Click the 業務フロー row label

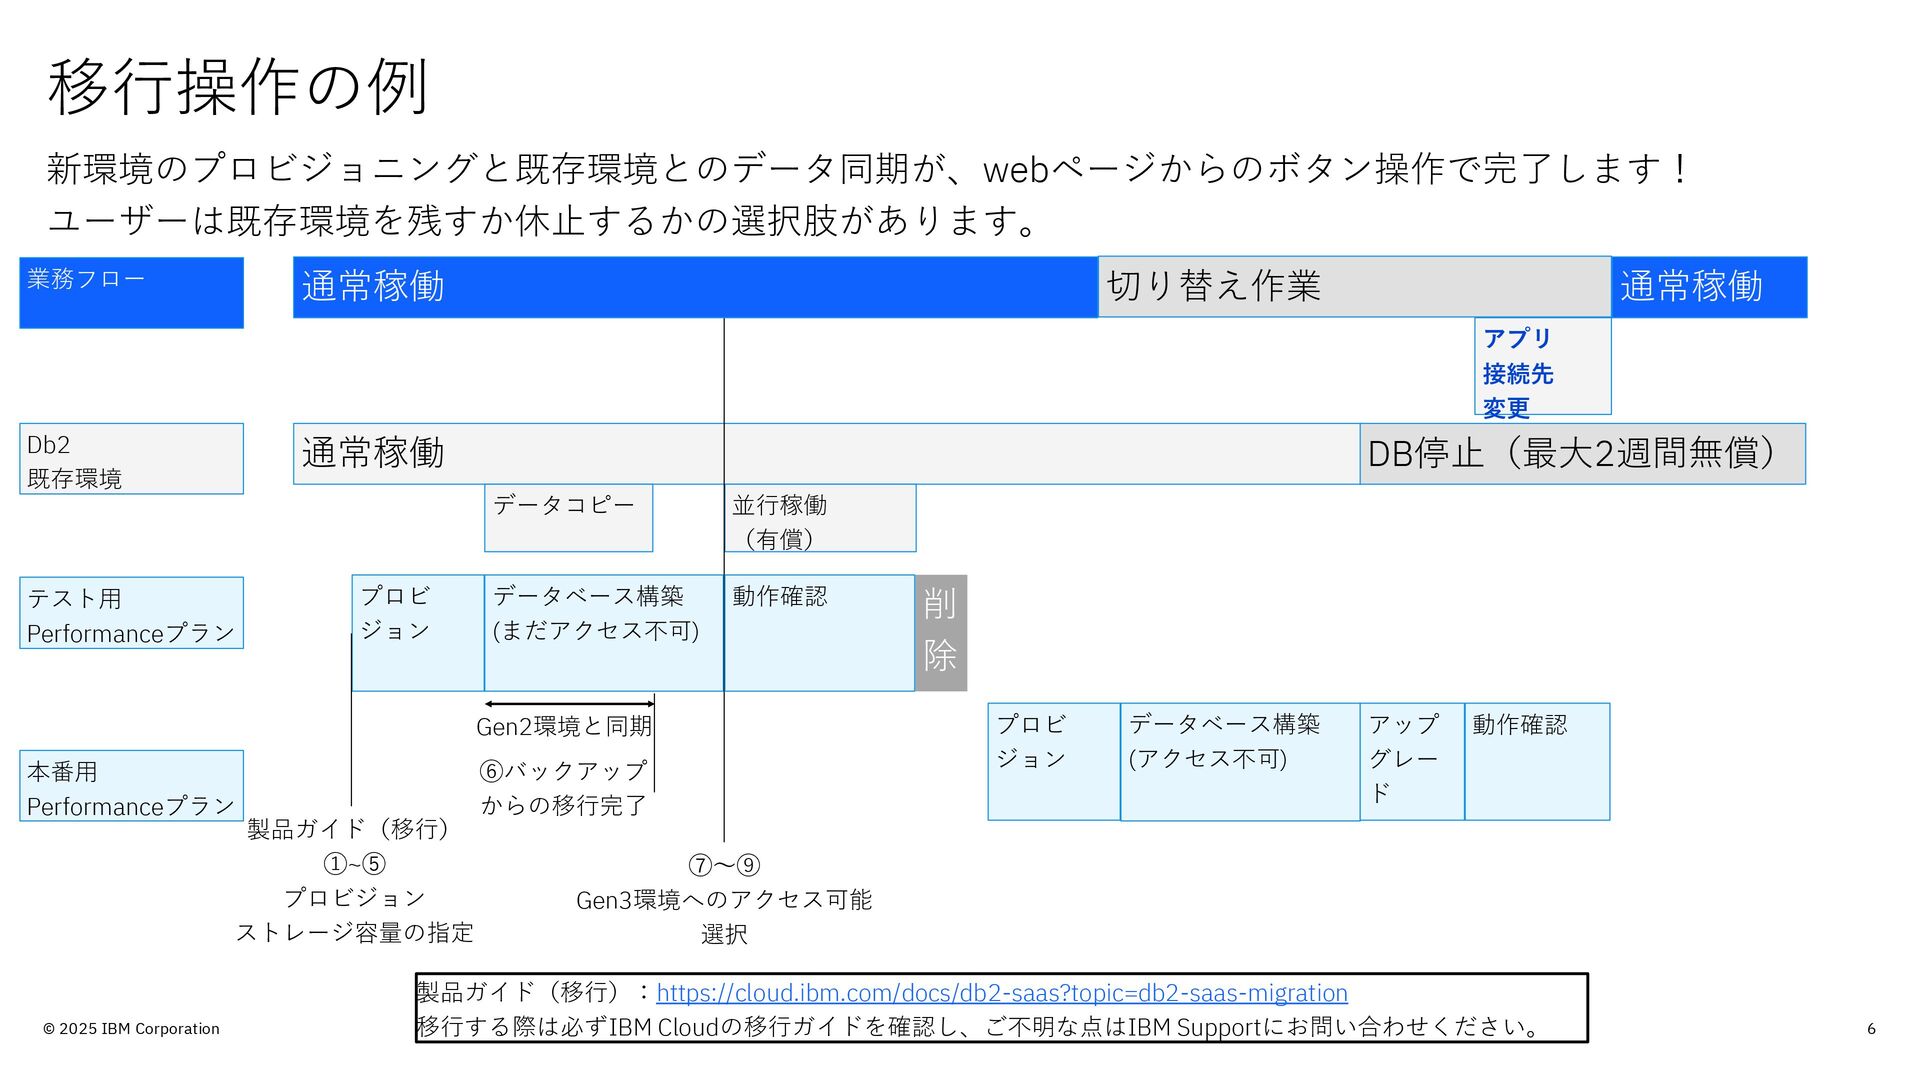(131, 292)
